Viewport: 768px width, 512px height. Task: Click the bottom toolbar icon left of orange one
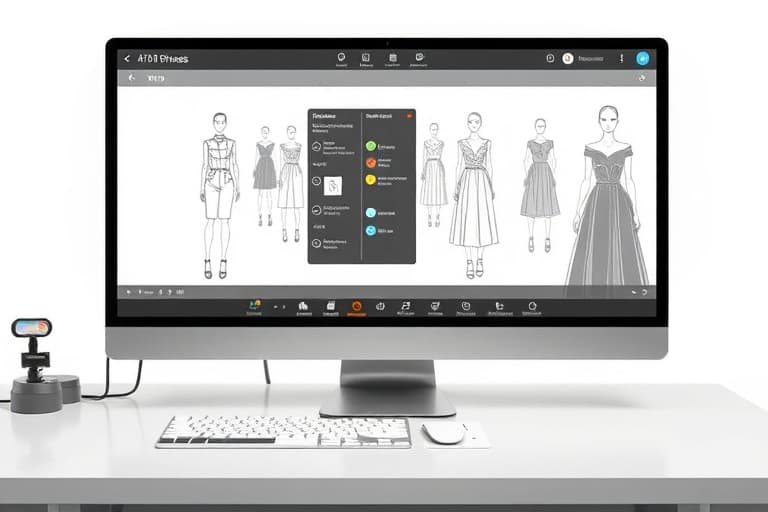tap(331, 307)
